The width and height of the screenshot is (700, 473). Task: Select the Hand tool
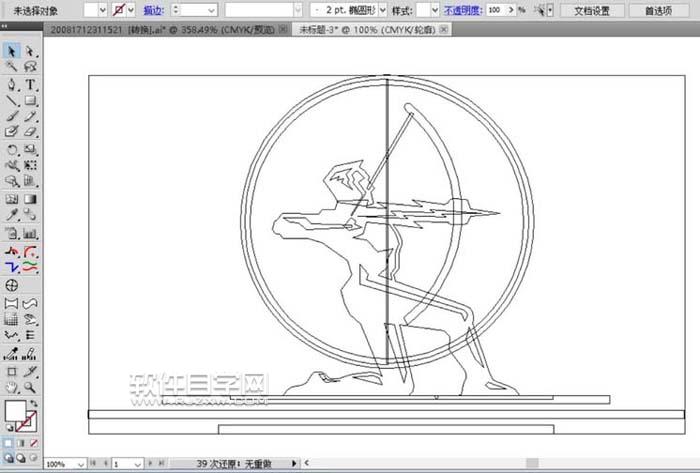tap(12, 387)
